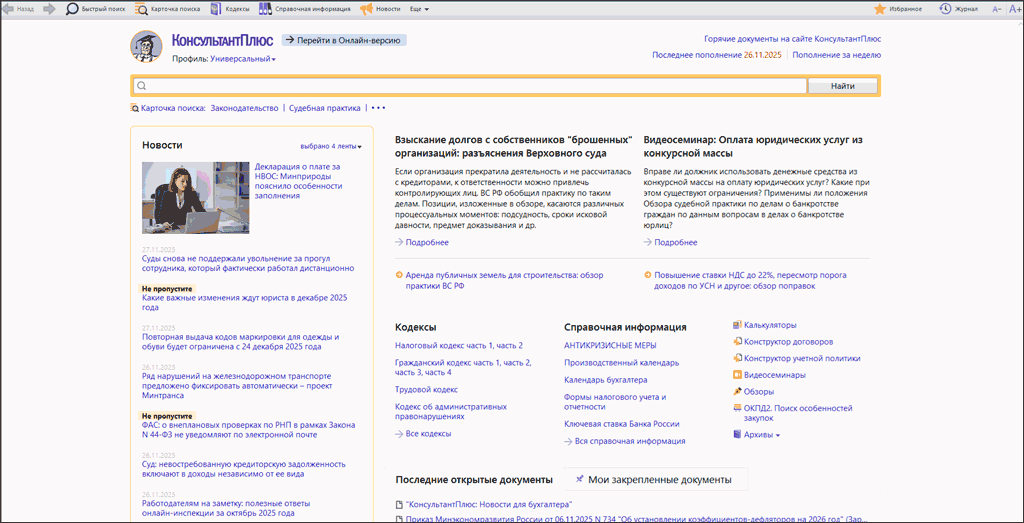This screenshot has width=1024, height=523.
Task: Click the Калькуляторы icon link
Action: tap(738, 325)
